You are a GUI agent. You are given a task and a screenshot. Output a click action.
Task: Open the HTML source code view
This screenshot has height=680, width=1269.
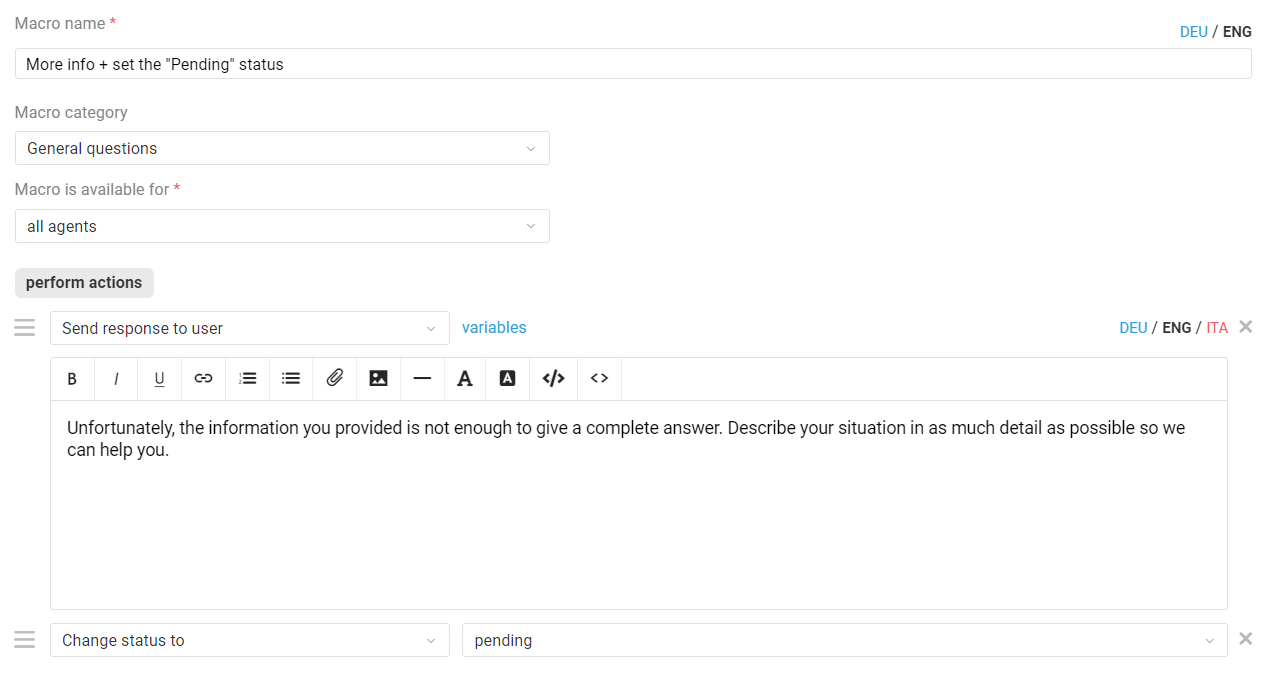[553, 379]
